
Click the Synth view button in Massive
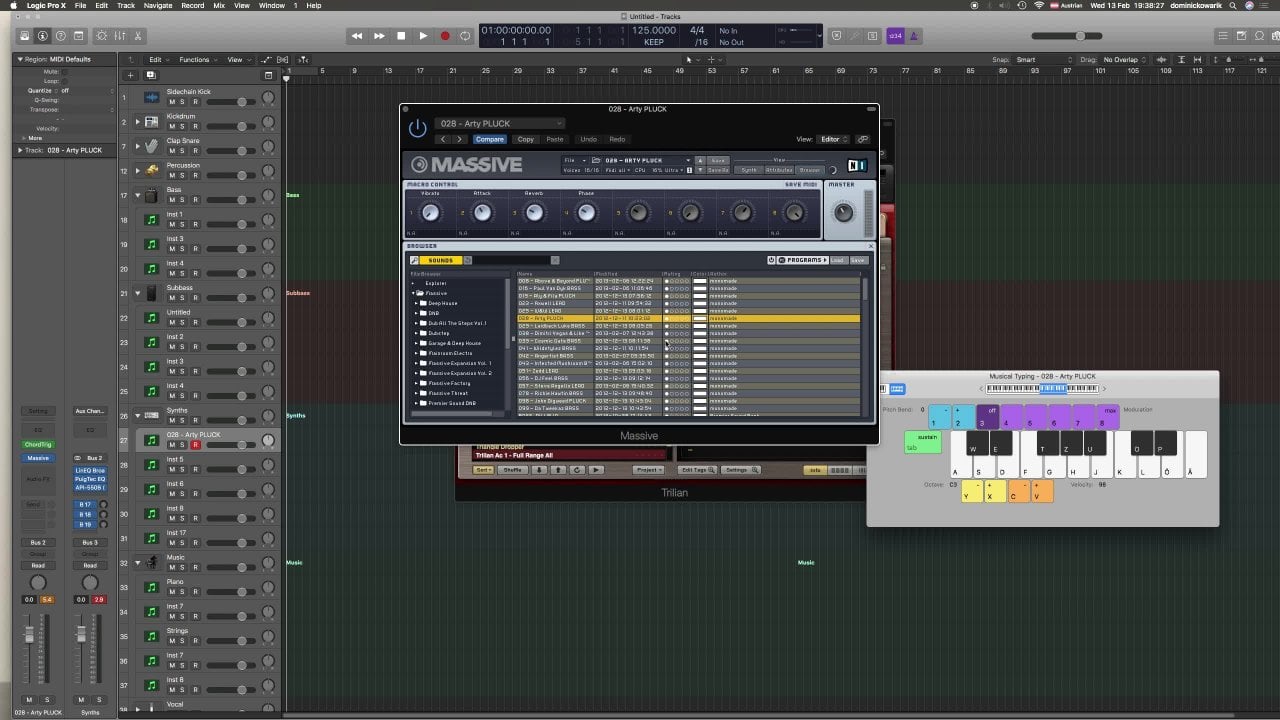pos(748,170)
